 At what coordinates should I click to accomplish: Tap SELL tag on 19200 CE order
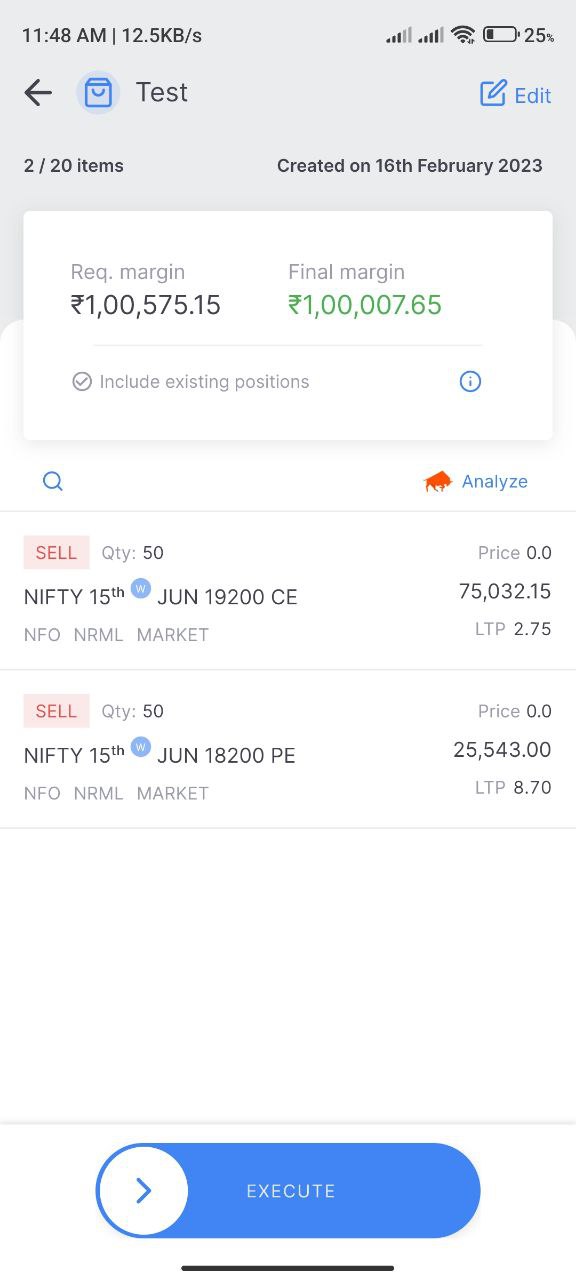tap(56, 552)
